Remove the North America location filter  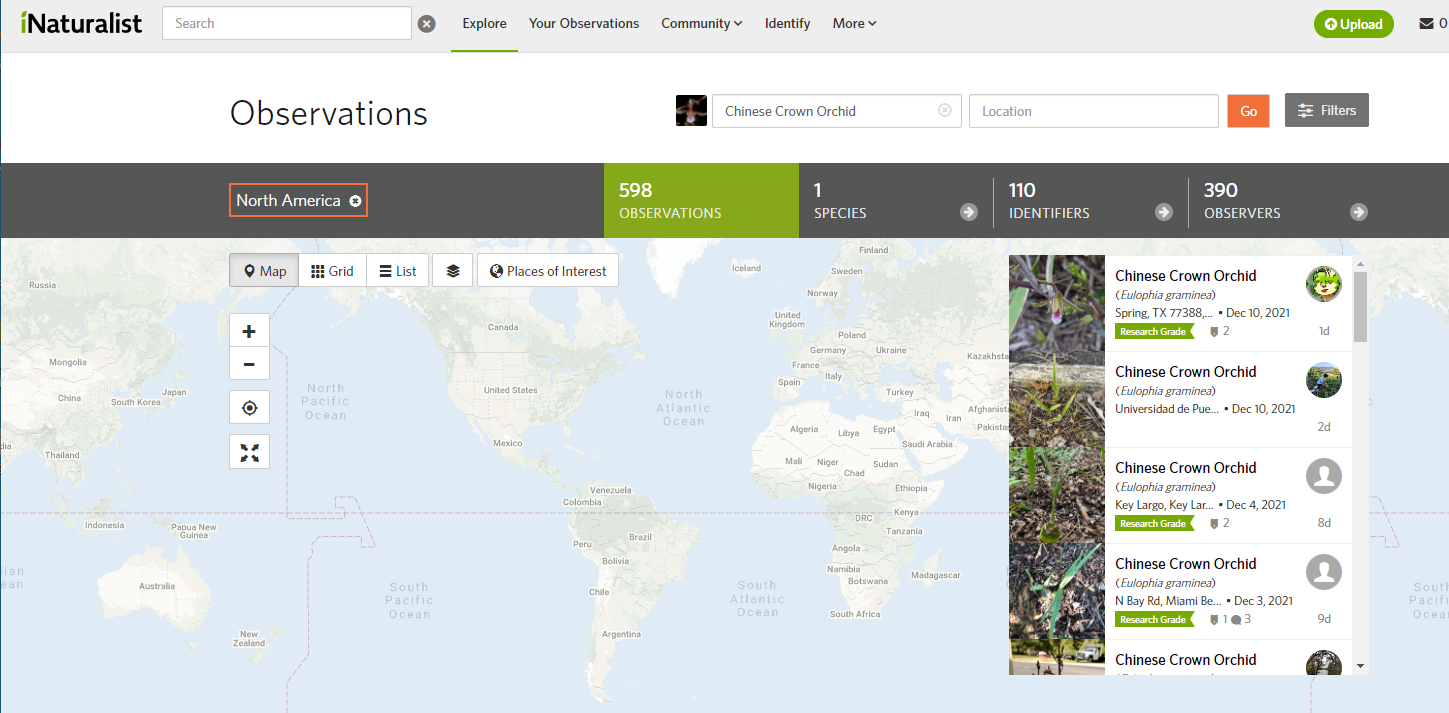[x=356, y=200]
